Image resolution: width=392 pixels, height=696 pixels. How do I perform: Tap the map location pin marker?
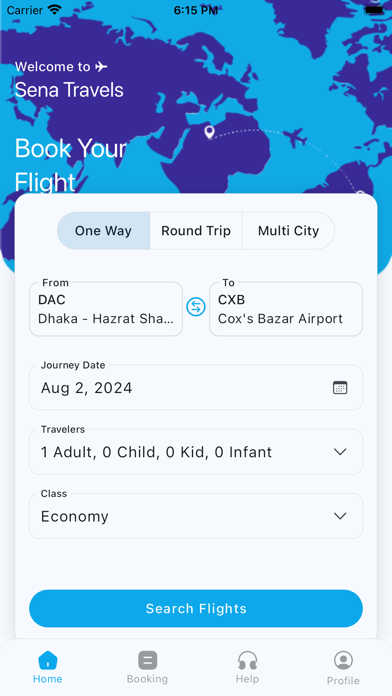209,132
